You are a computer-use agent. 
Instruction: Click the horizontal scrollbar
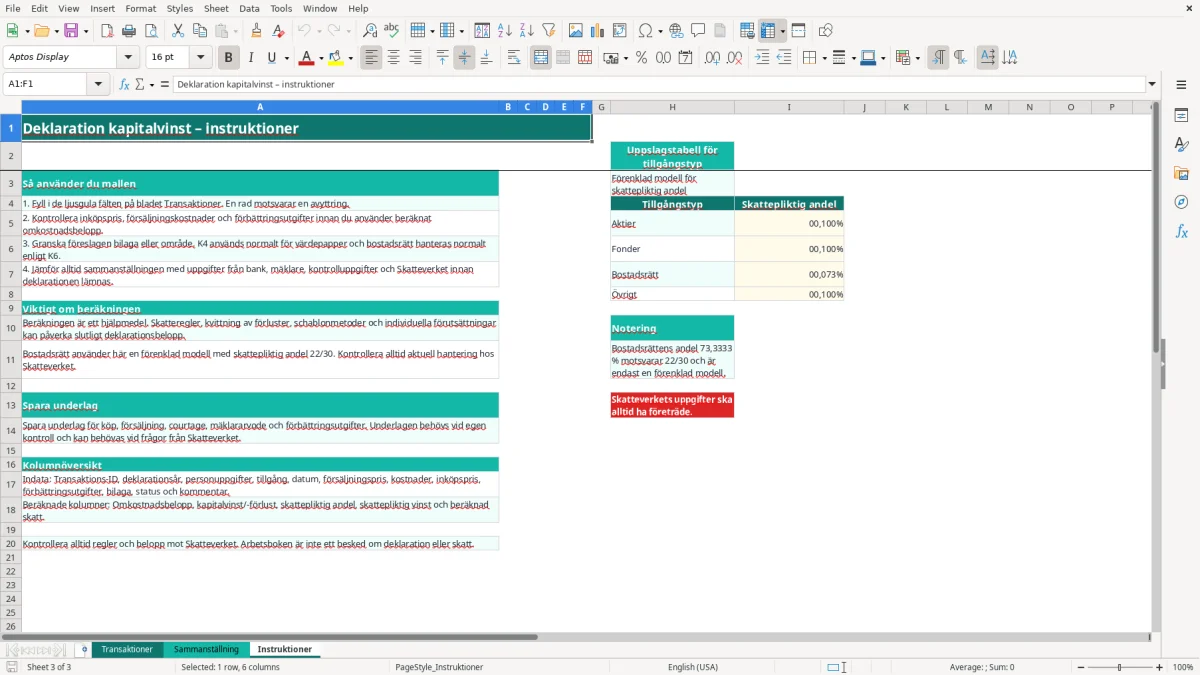click(270, 637)
